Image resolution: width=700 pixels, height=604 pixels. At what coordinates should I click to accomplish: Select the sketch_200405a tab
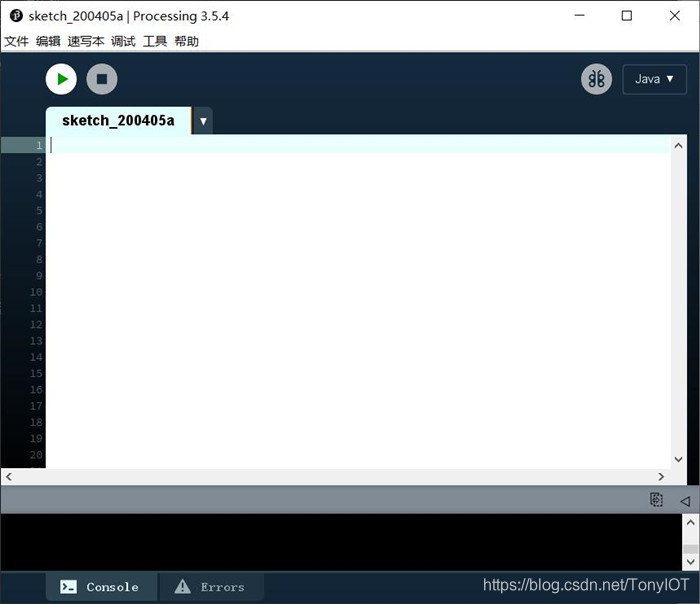(118, 121)
